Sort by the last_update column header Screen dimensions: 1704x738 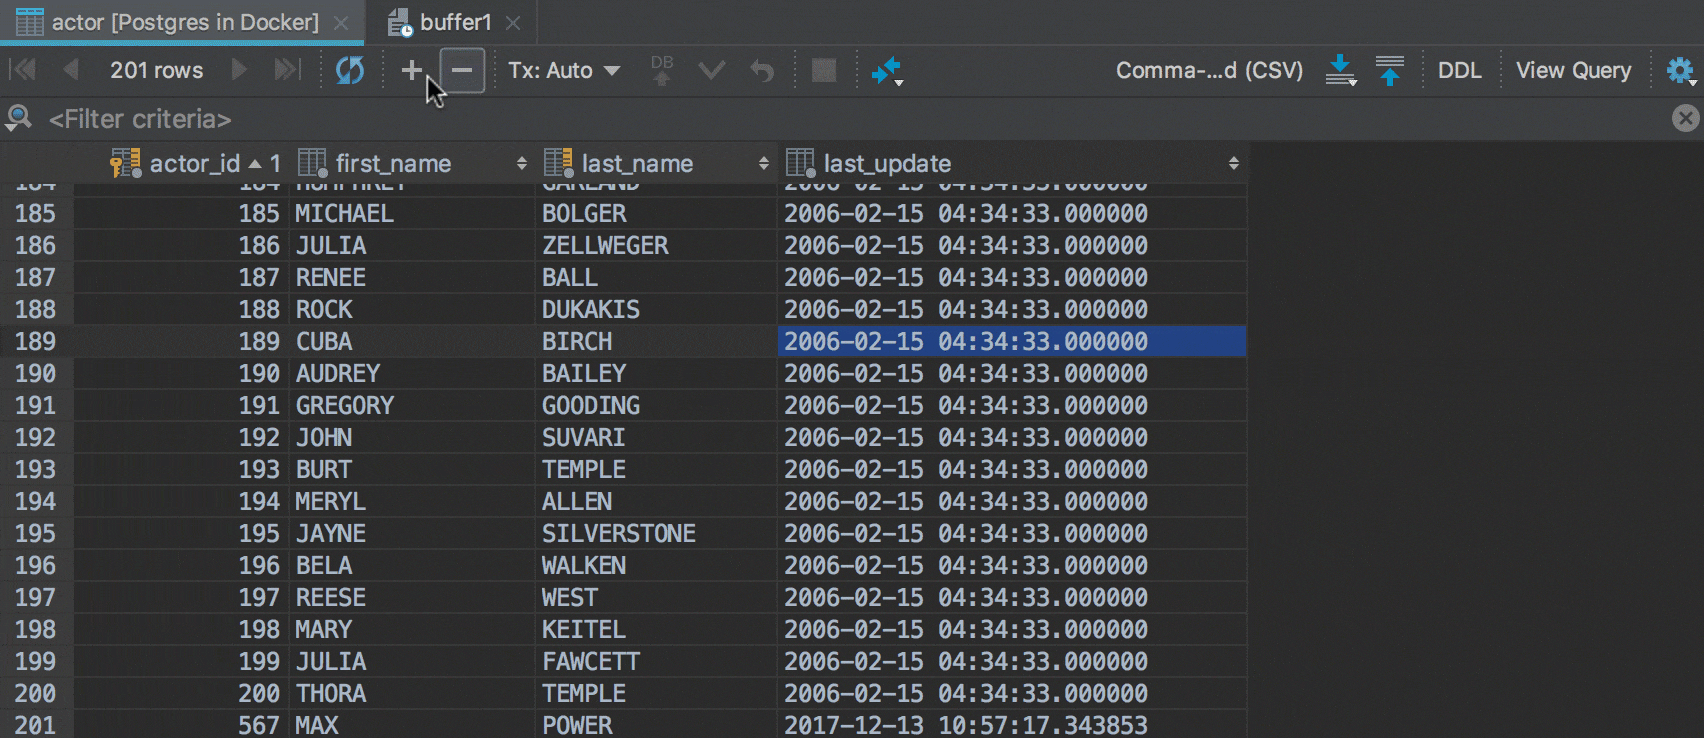(887, 163)
